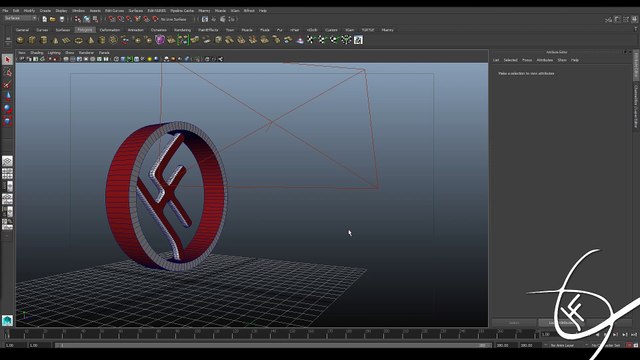Switch to the Polygons shelf tab
Image resolution: width=640 pixels, height=360 pixels.
(85, 30)
